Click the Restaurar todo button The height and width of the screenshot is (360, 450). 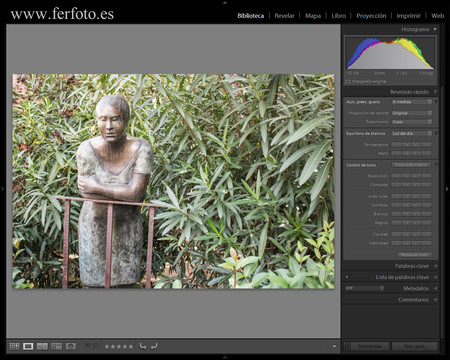(x=414, y=255)
